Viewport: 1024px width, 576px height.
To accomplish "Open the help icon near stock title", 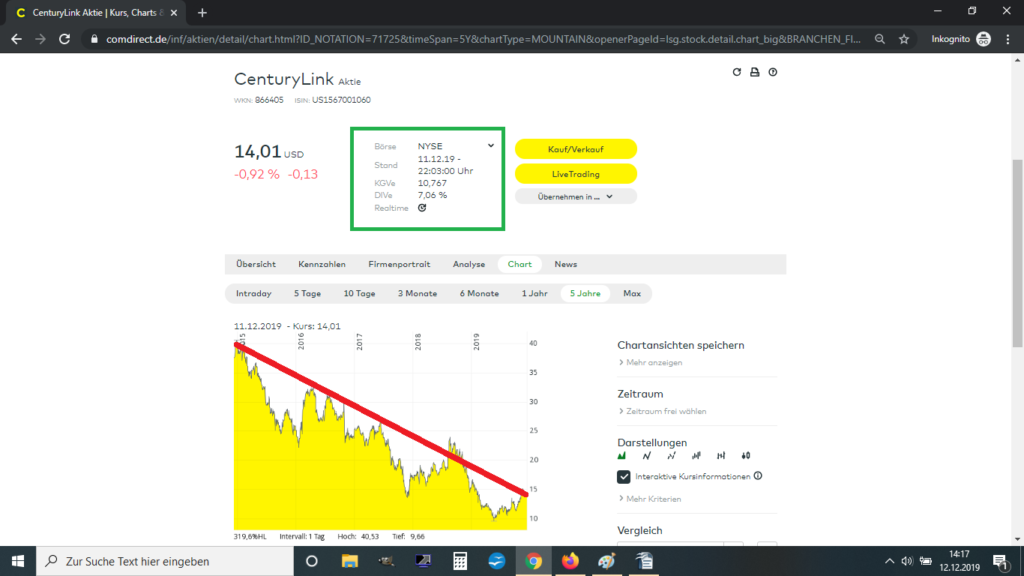I will (773, 72).
